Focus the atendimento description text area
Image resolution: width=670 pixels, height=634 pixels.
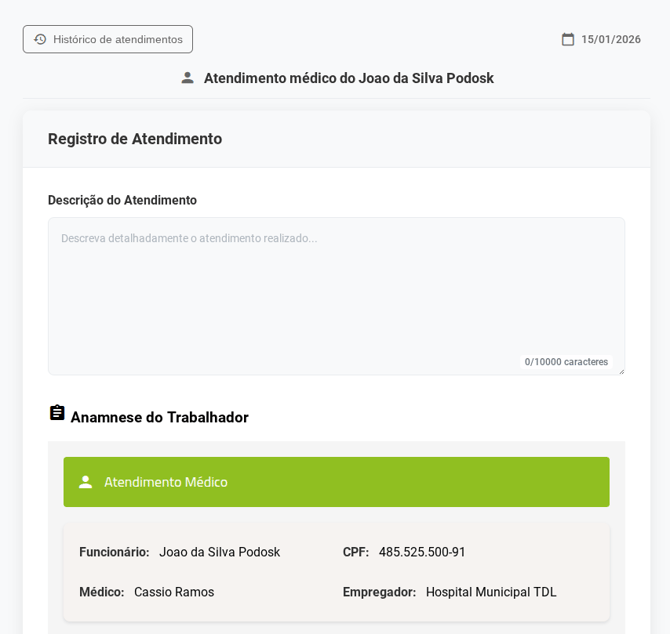pos(336,290)
